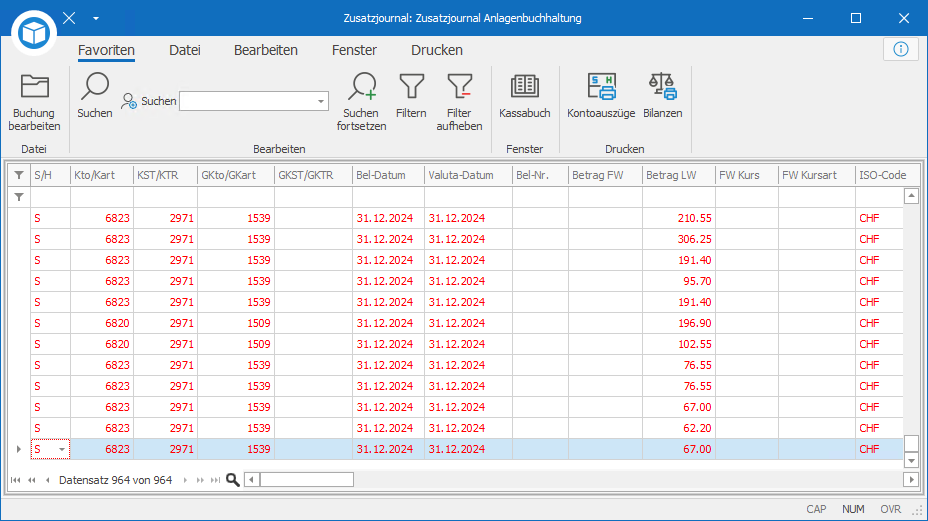Select the cell with amount 210.55

678,218
